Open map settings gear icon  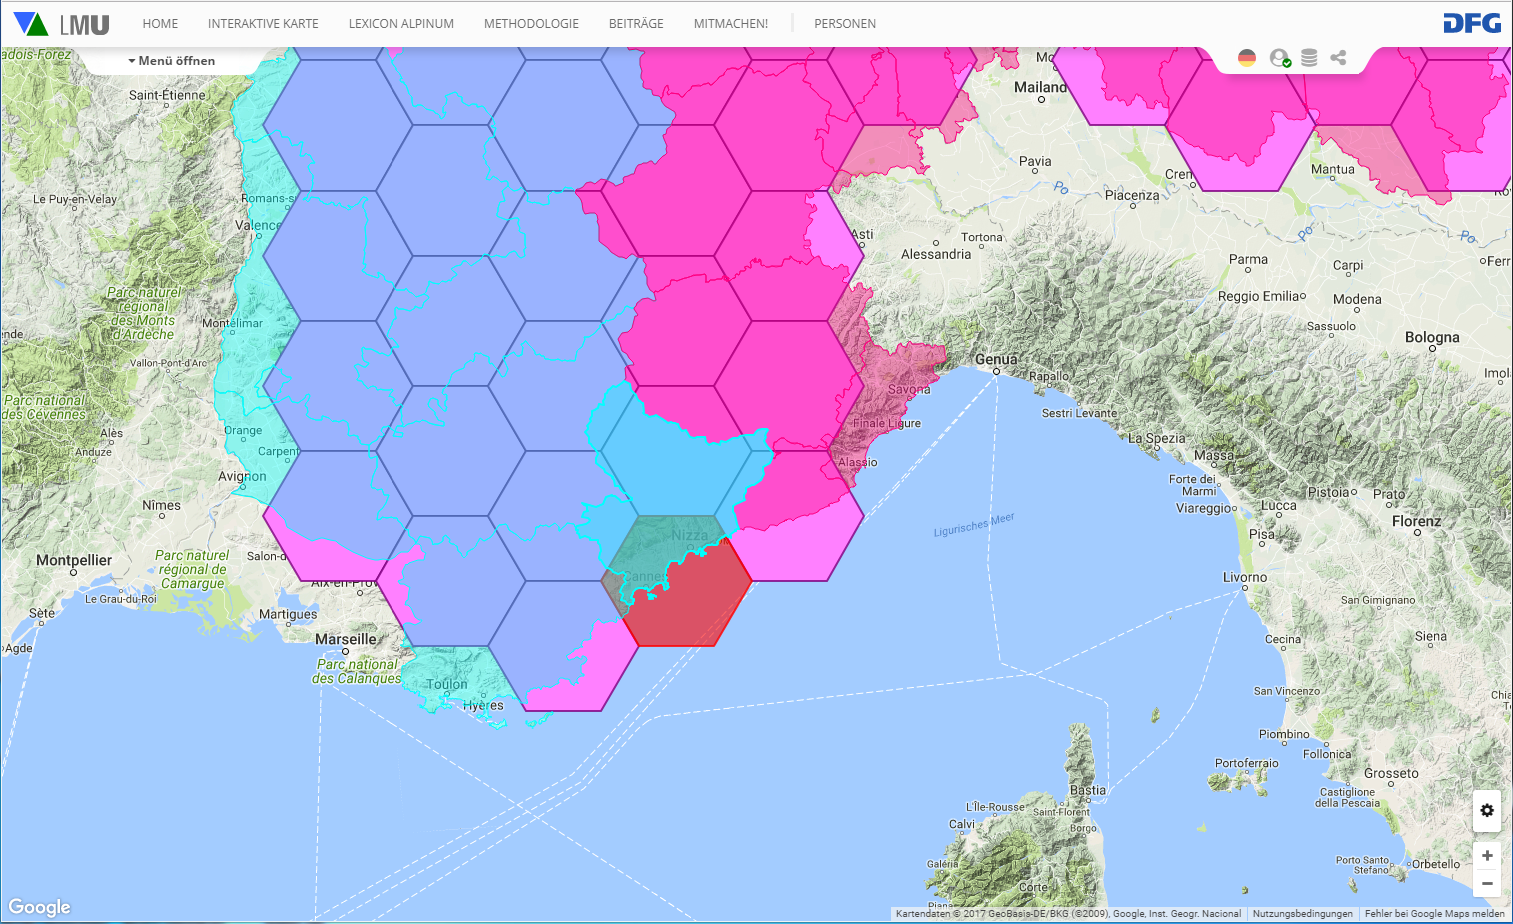[1487, 810]
